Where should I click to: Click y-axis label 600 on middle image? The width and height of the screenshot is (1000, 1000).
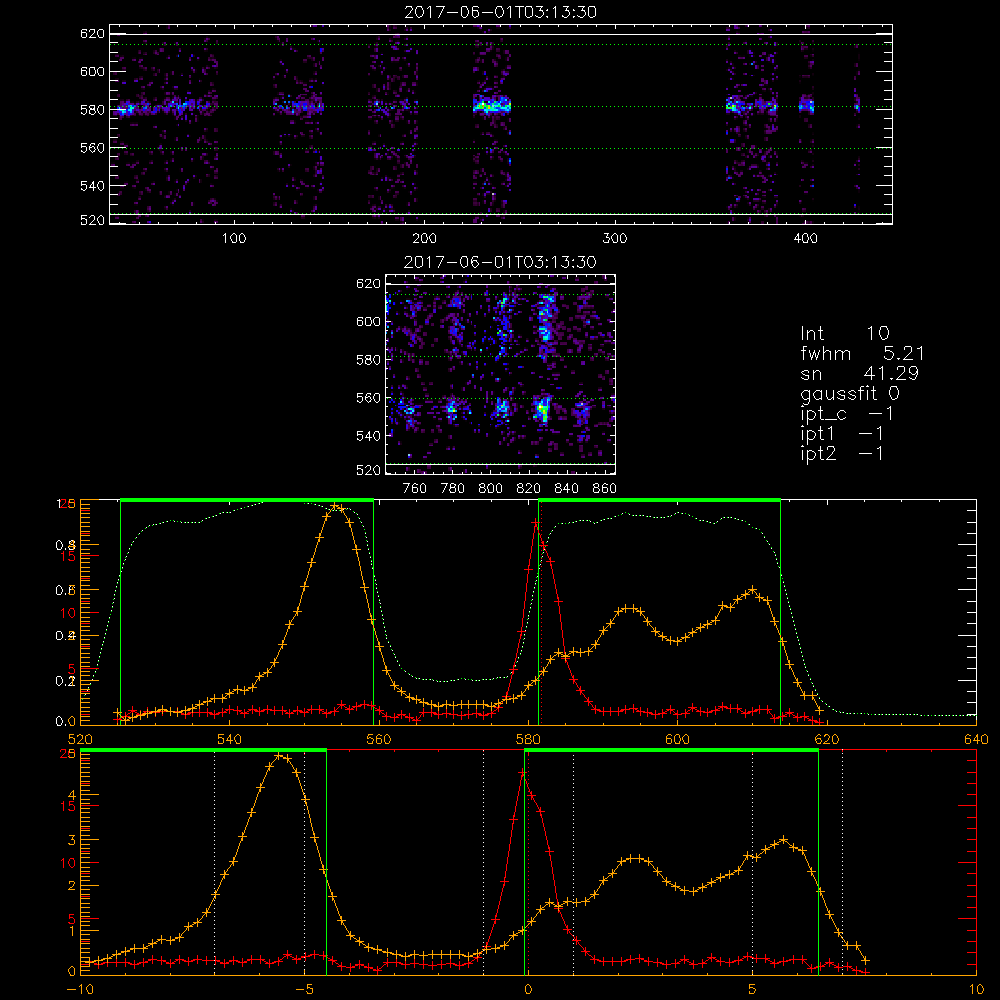368,321
